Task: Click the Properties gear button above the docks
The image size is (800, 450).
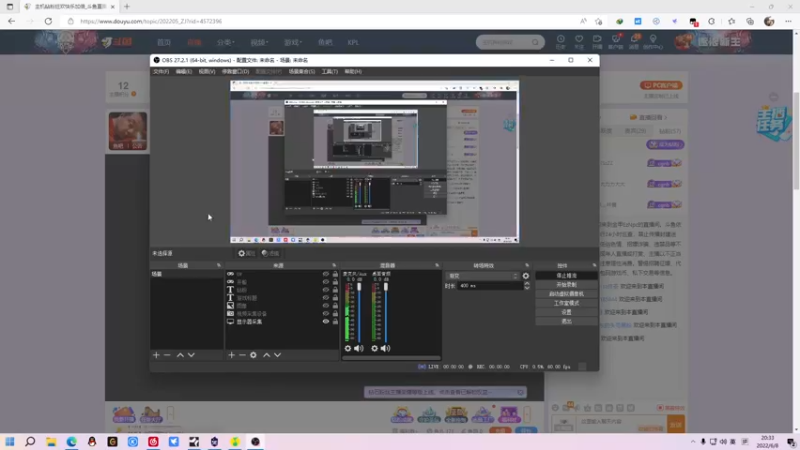Action: coord(246,253)
